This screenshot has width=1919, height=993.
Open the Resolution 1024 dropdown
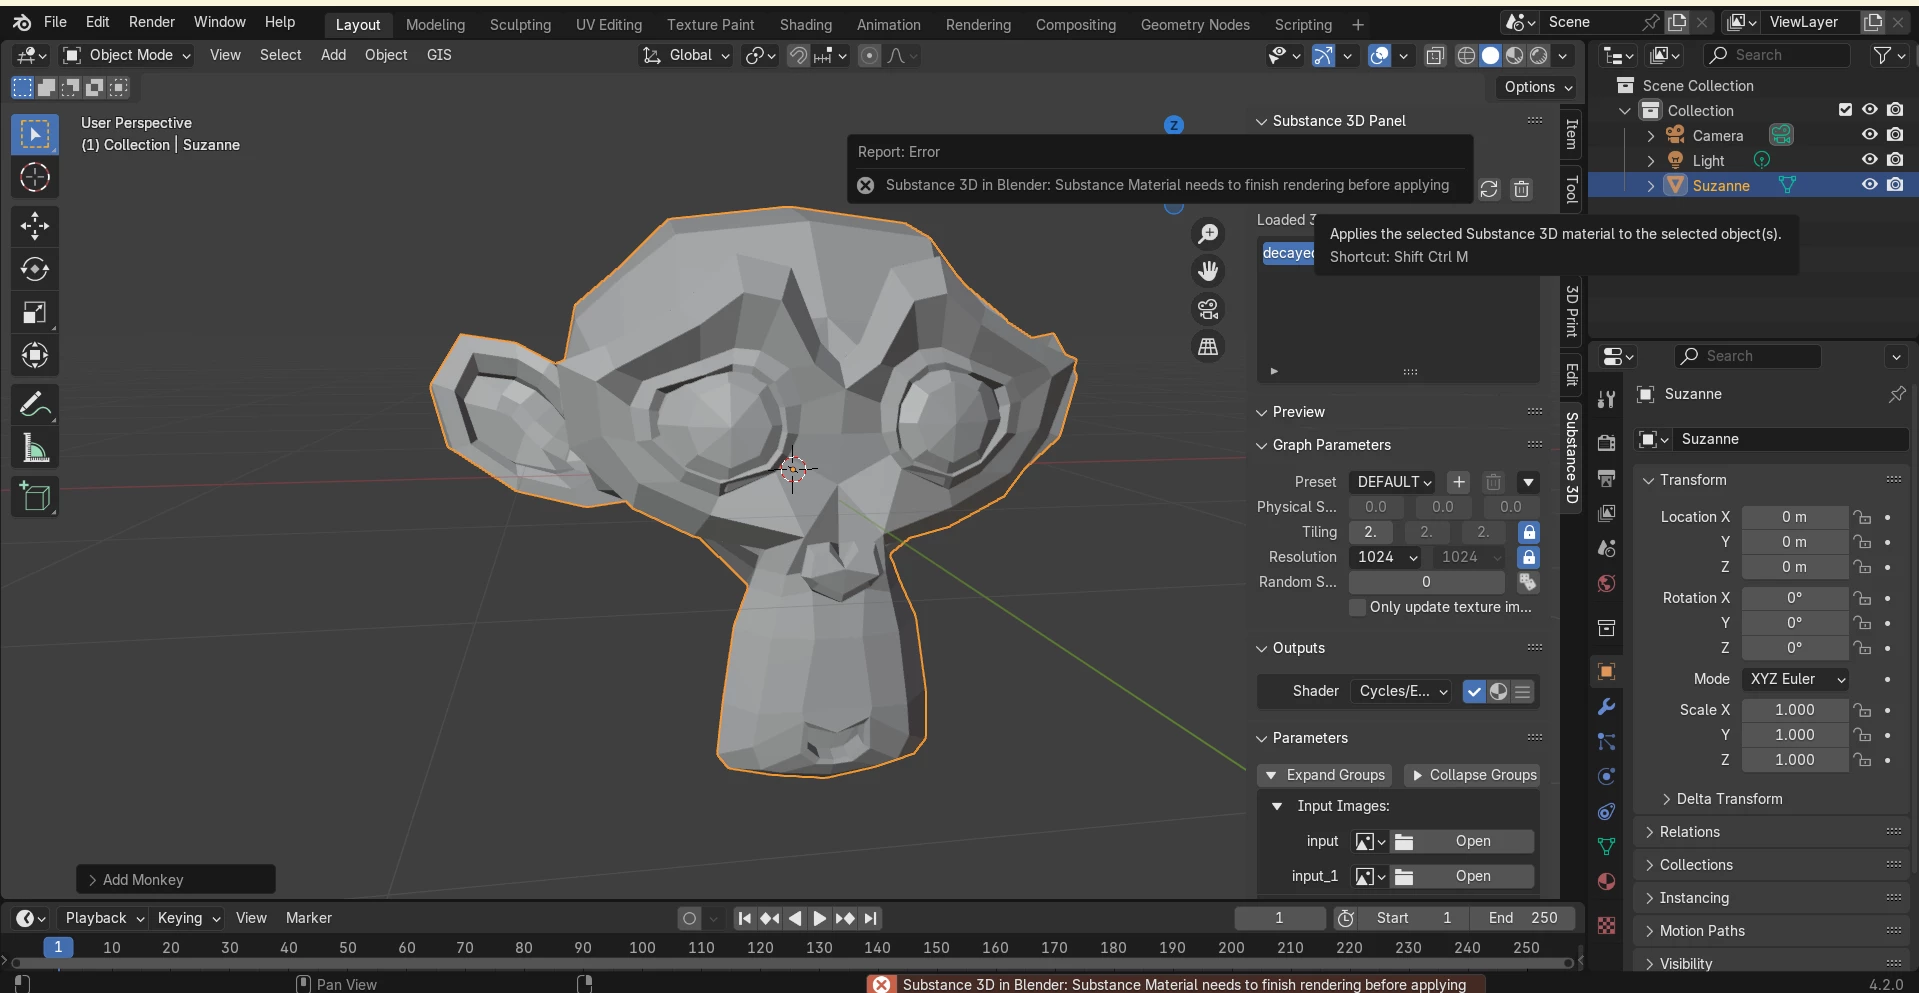click(1387, 557)
